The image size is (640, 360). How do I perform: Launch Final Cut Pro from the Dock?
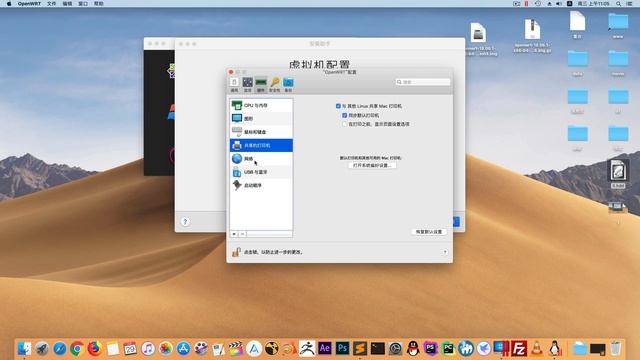[236, 349]
